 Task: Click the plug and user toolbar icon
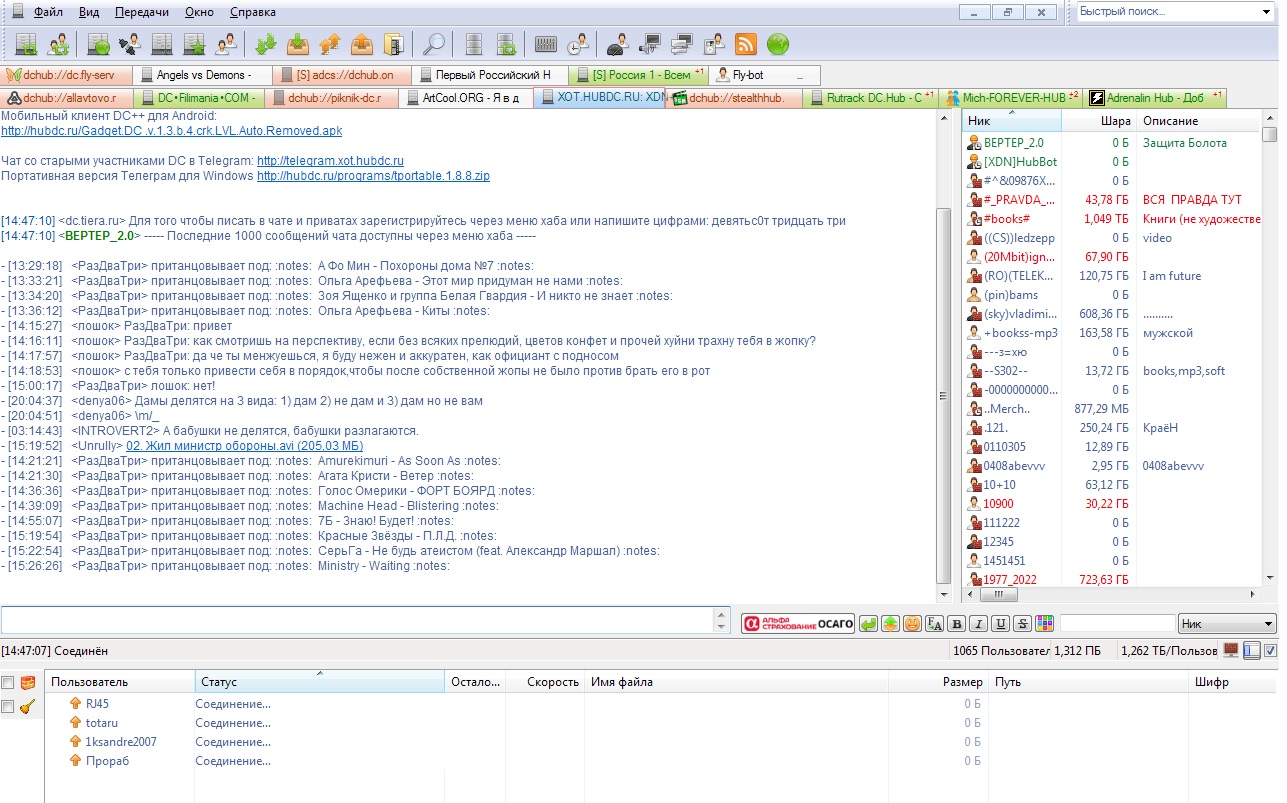tap(130, 44)
